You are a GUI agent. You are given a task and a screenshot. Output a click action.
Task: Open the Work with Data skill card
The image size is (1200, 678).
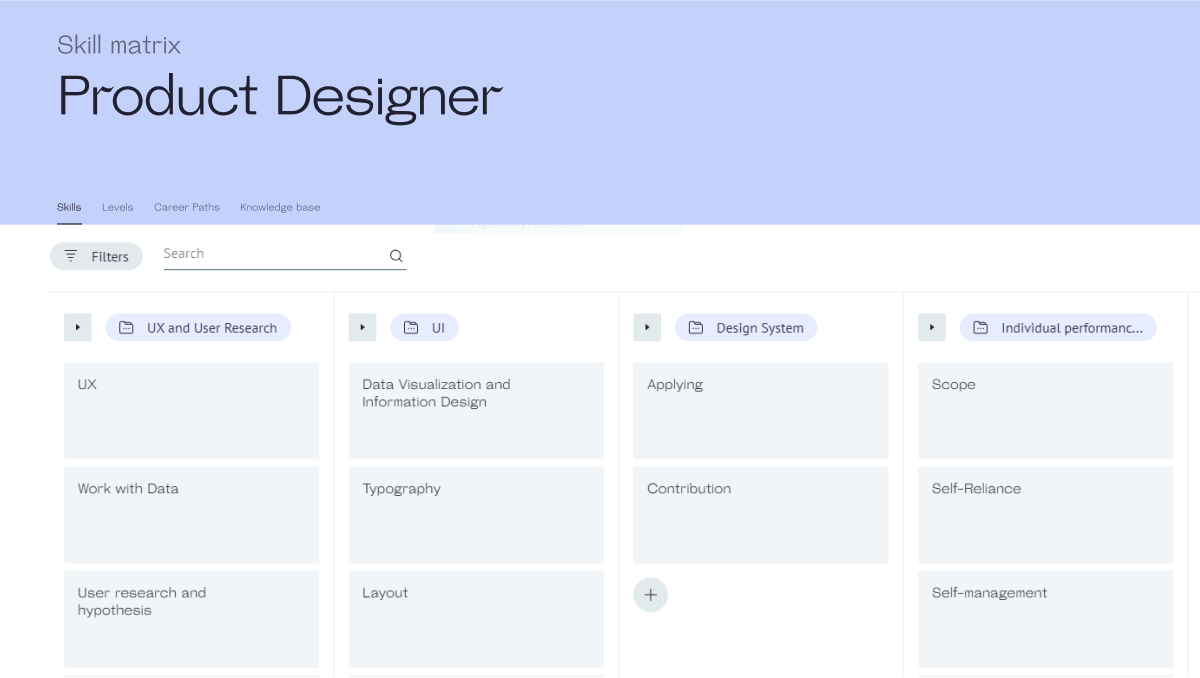click(191, 515)
